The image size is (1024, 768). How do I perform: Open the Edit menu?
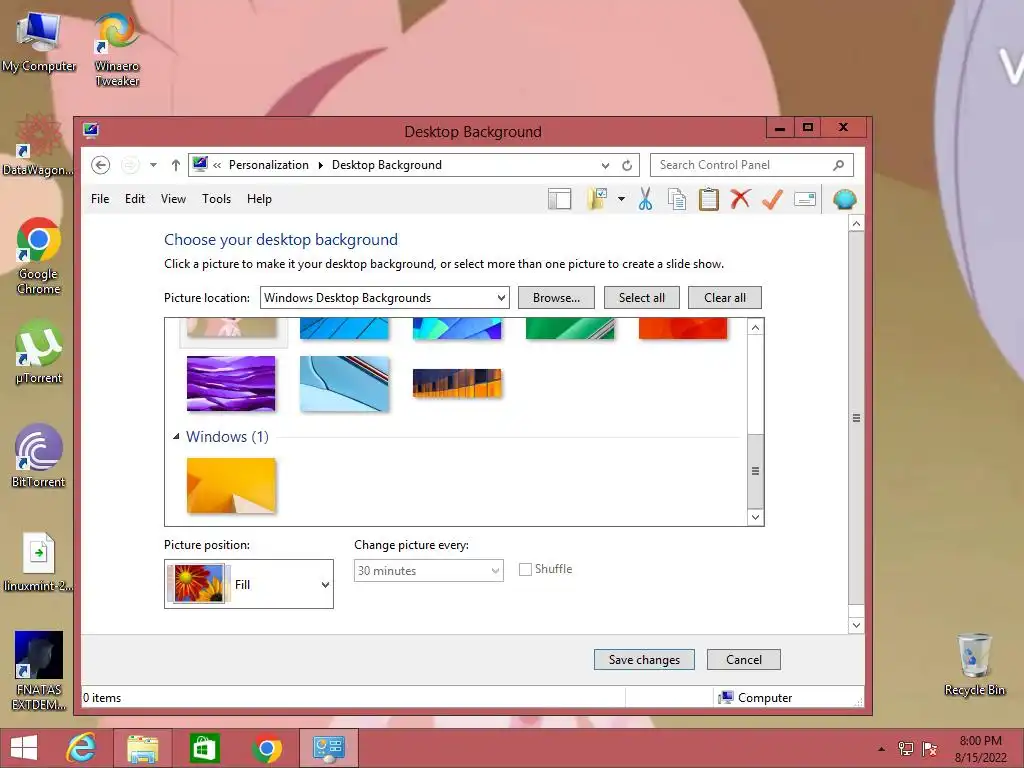pos(135,199)
